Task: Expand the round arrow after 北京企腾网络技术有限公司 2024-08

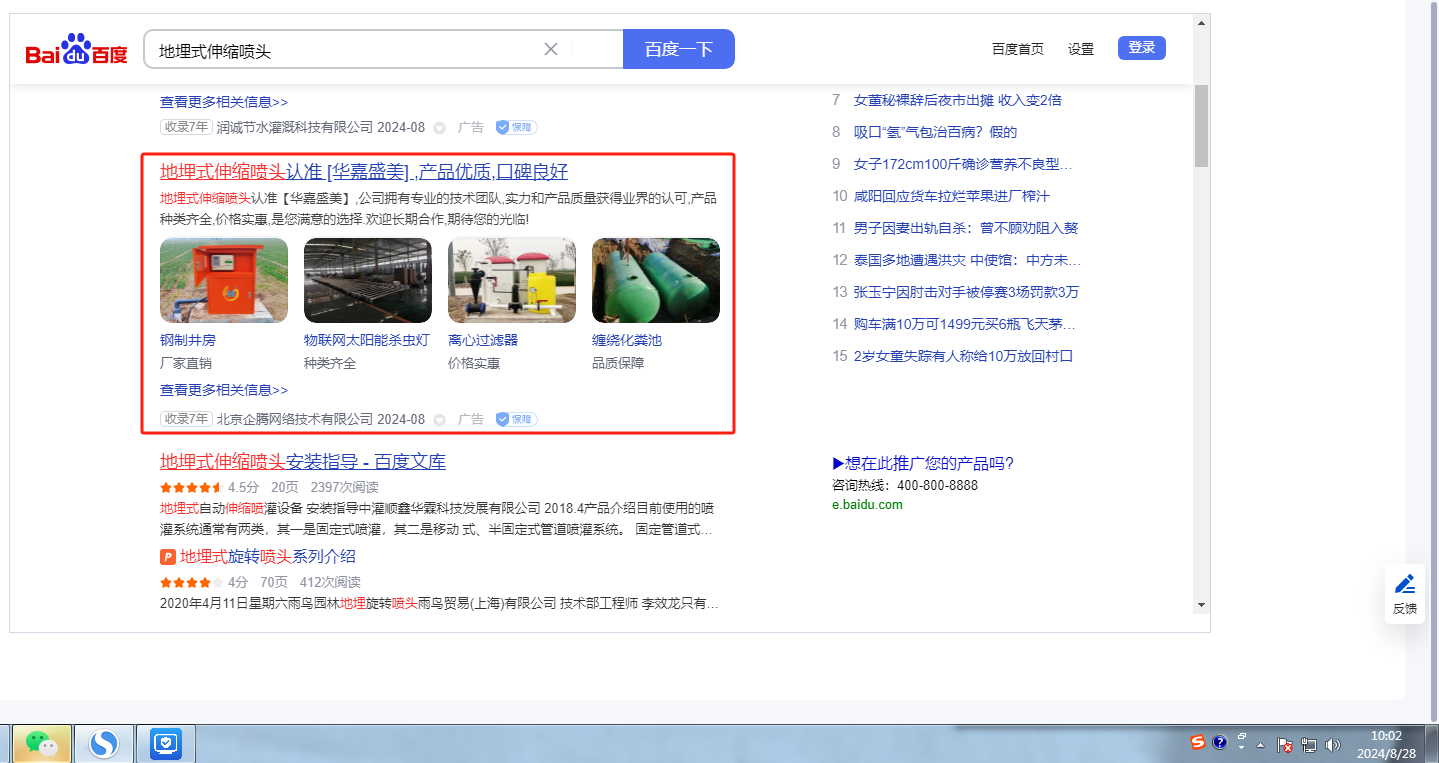Action: click(x=439, y=420)
